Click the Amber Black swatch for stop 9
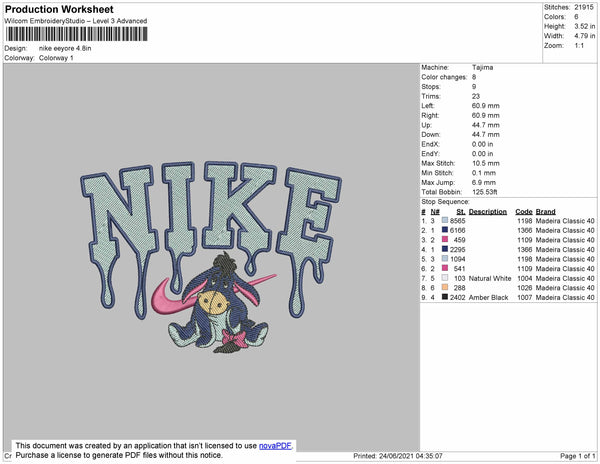 [x=445, y=297]
